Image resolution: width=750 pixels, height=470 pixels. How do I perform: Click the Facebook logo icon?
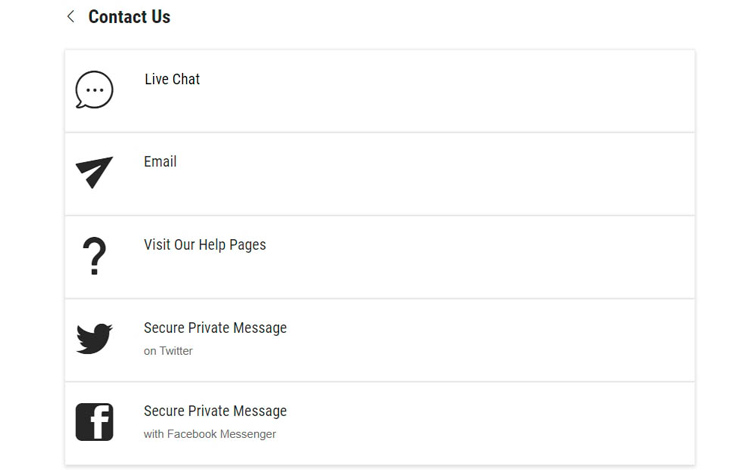[94, 422]
